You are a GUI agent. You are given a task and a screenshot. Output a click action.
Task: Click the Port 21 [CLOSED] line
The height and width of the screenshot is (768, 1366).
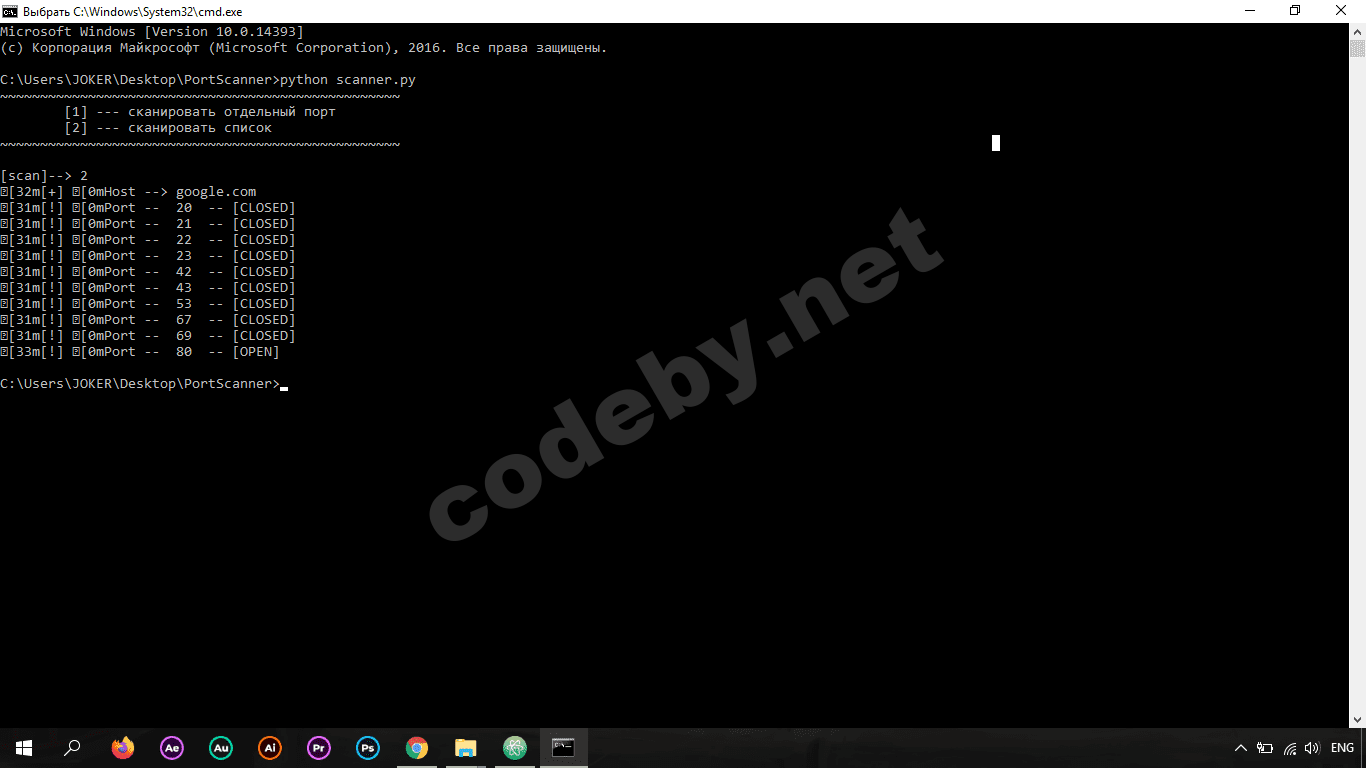tap(148, 224)
